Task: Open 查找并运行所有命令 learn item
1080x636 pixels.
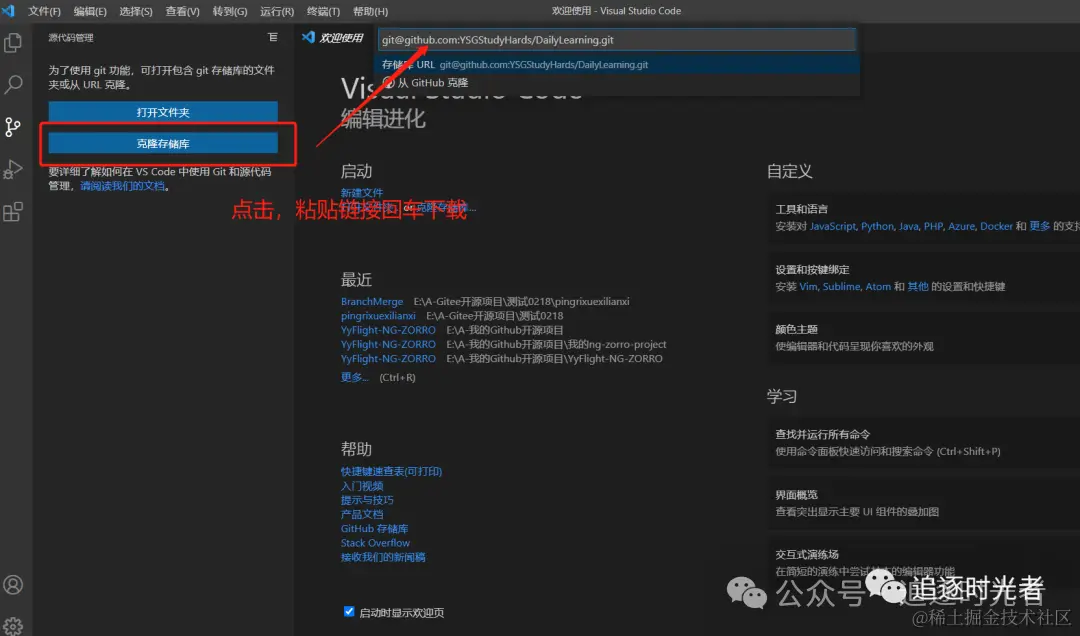Action: [x=924, y=442]
